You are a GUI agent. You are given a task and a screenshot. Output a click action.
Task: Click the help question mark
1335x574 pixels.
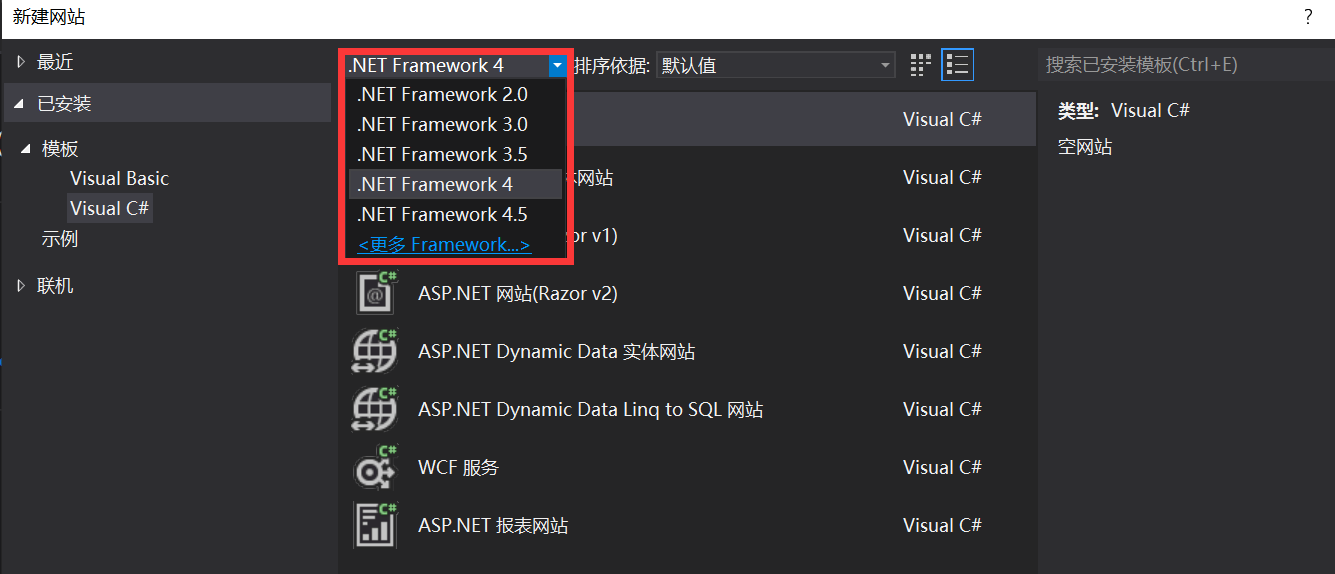coord(1308,17)
